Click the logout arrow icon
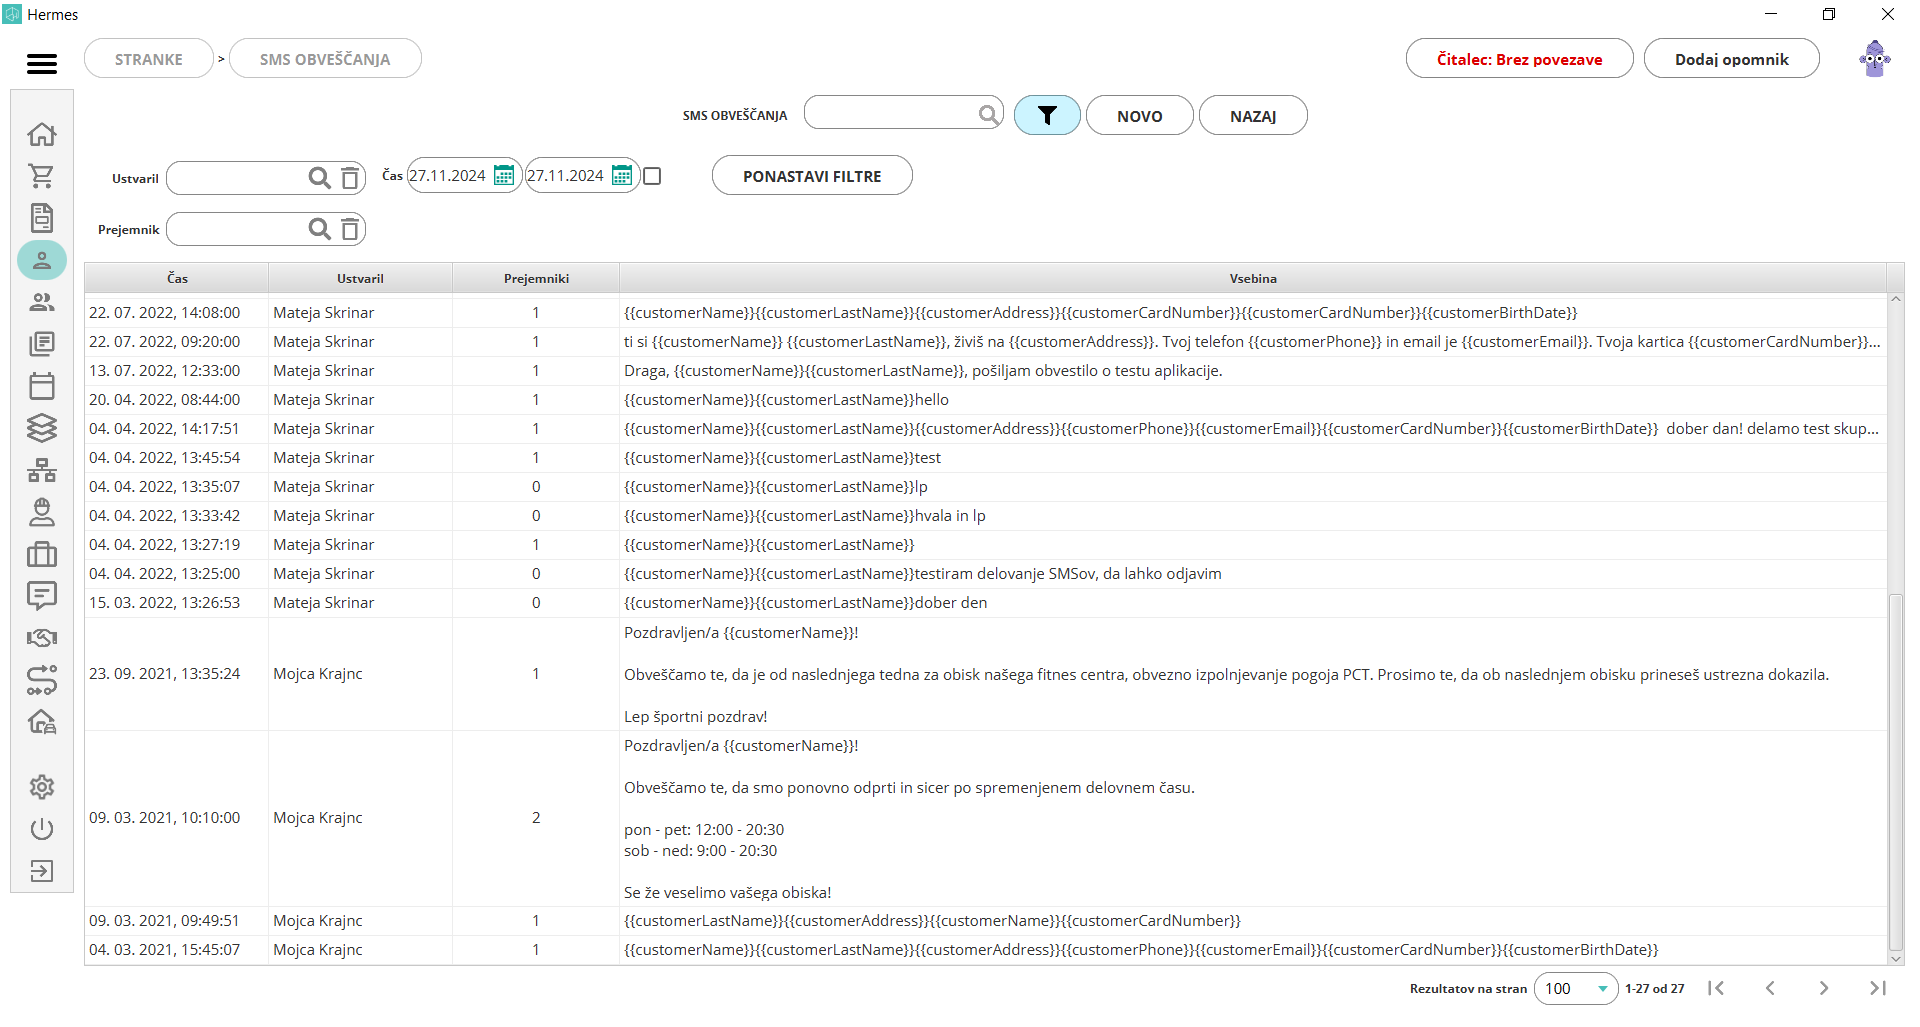1920x1027 pixels. click(x=42, y=871)
